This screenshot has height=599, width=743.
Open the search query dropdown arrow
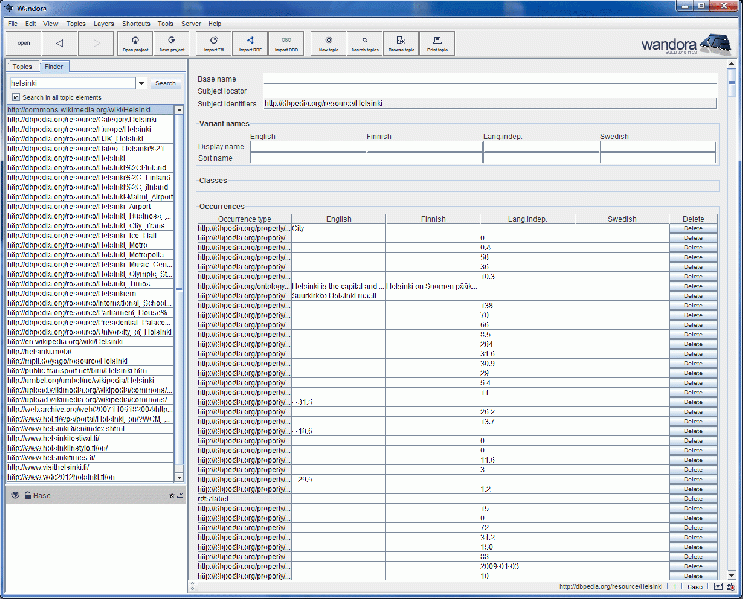[141, 84]
